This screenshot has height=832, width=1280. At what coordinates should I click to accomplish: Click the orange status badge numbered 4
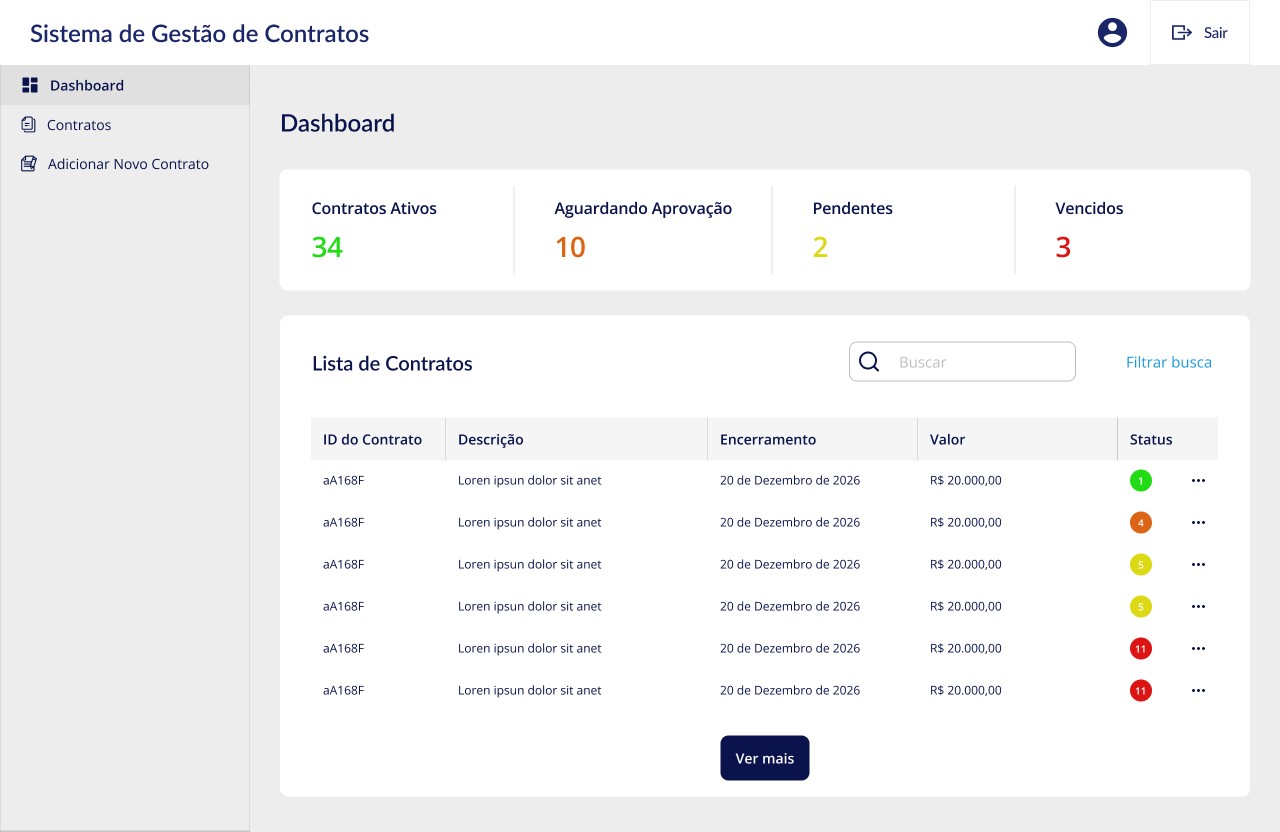1141,523
